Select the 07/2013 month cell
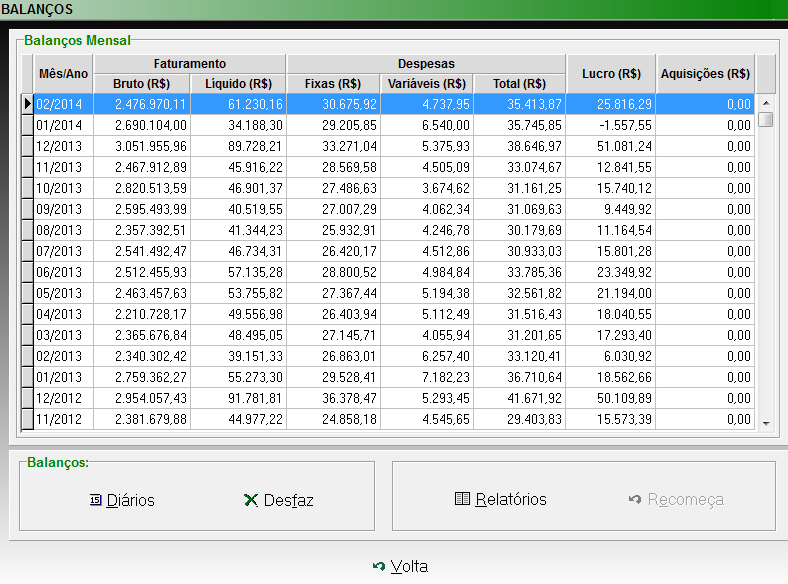This screenshot has height=584, width=788. [x=63, y=251]
